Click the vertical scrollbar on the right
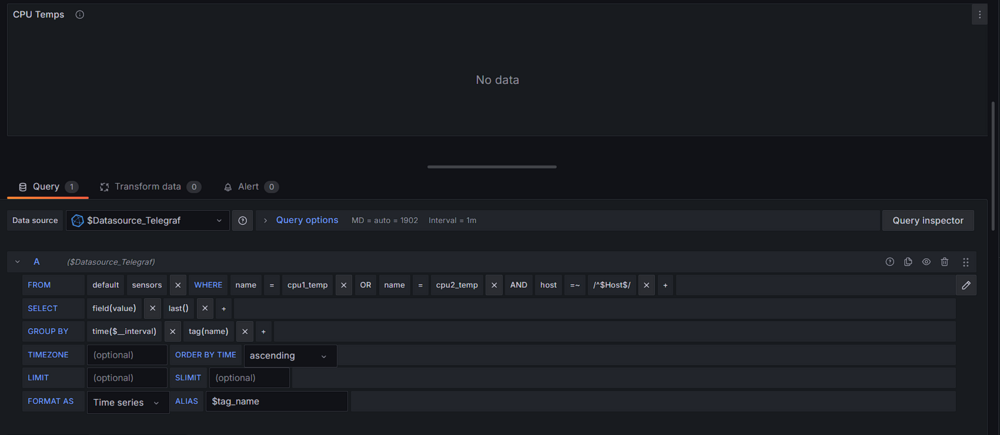Viewport: 1000px width, 435px height. tap(992, 166)
